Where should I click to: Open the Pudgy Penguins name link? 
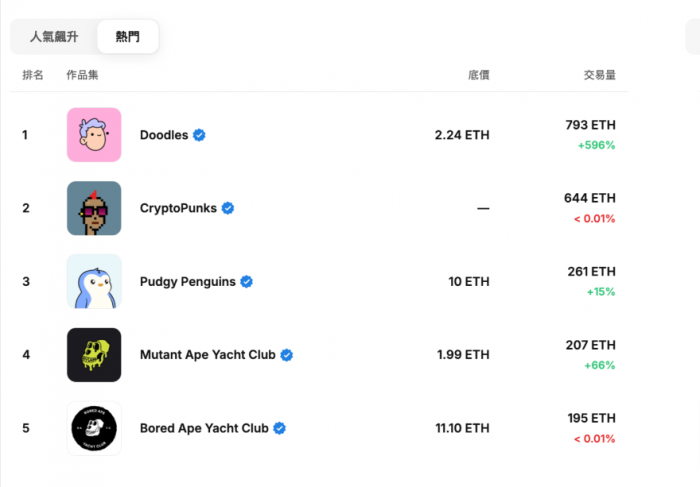[188, 282]
